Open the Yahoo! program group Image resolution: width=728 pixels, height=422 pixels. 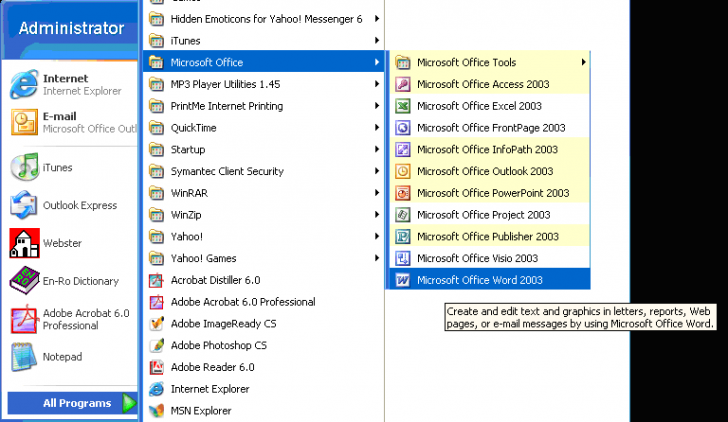click(x=263, y=236)
